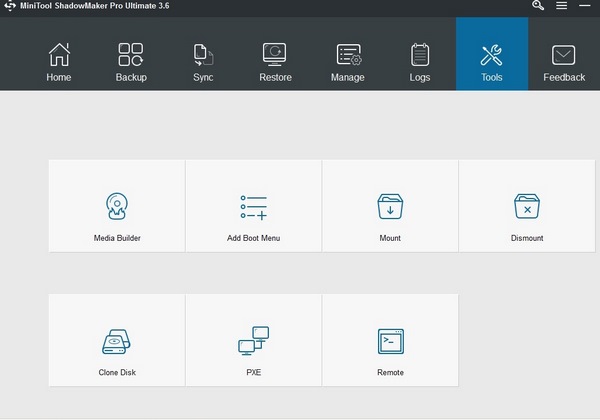The width and height of the screenshot is (600, 420).
Task: Click the key icon in title bar
Action: [x=538, y=5]
